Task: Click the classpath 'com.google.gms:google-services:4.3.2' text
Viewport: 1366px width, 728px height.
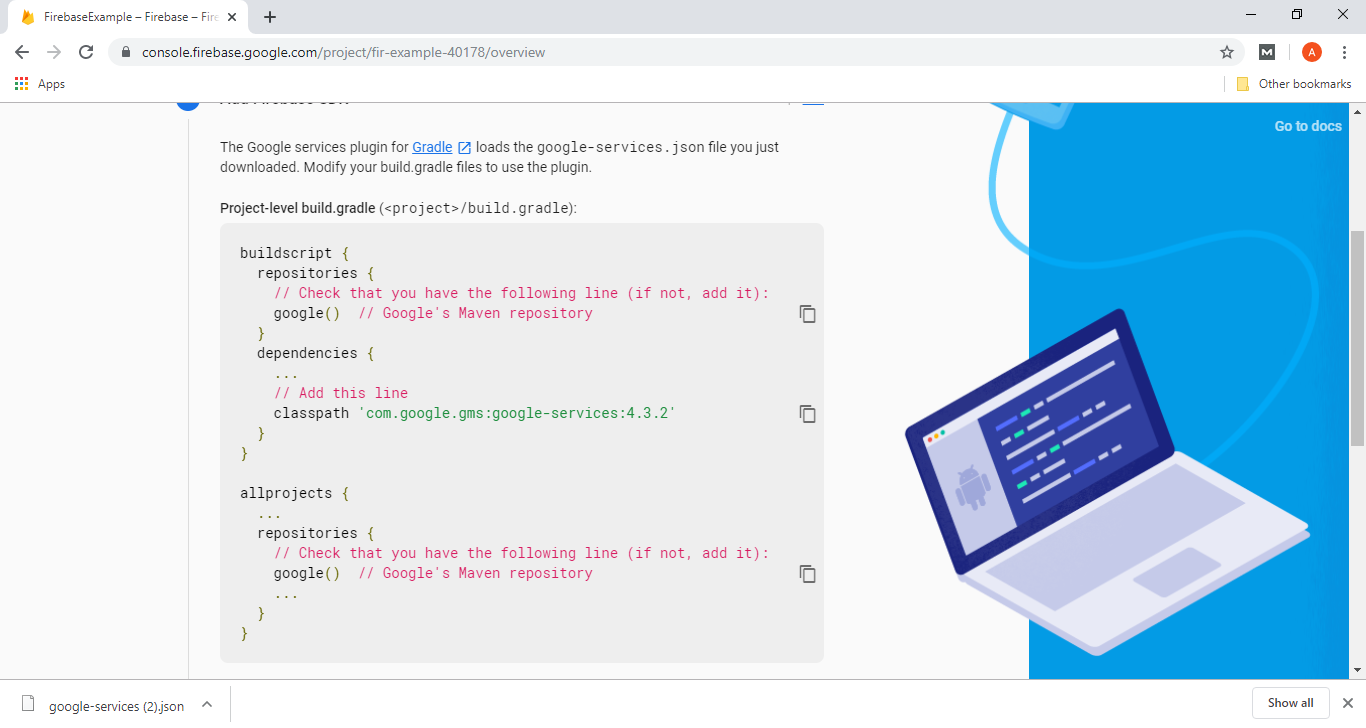Action: 475,413
